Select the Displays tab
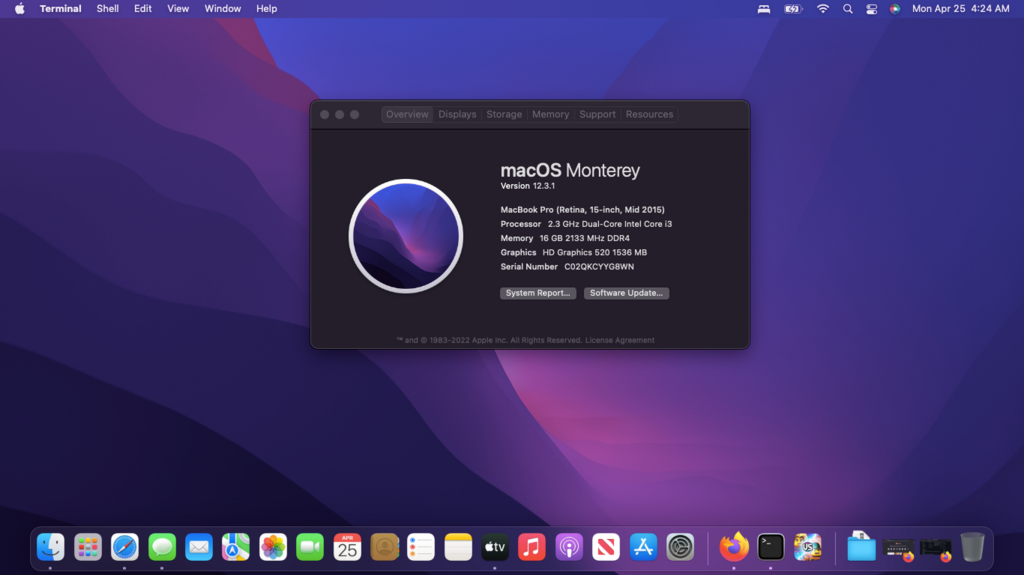Screen dimensions: 1024x575 click(457, 115)
